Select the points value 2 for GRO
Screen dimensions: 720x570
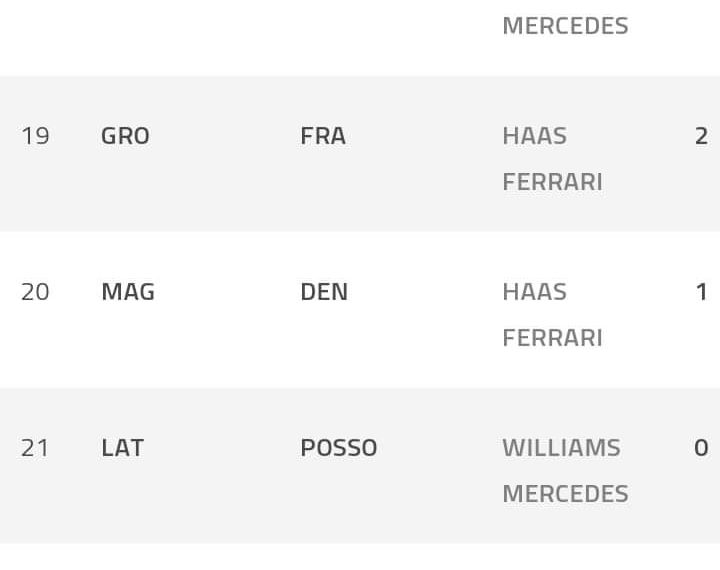coord(701,136)
